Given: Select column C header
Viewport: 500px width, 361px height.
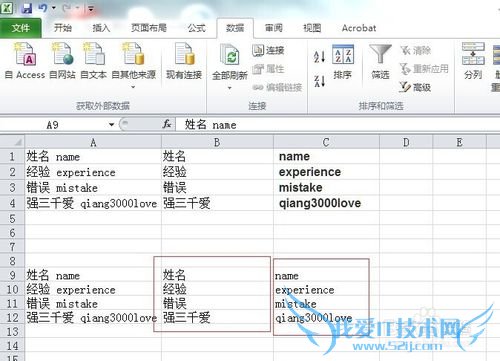Looking at the screenshot, I should (x=326, y=143).
